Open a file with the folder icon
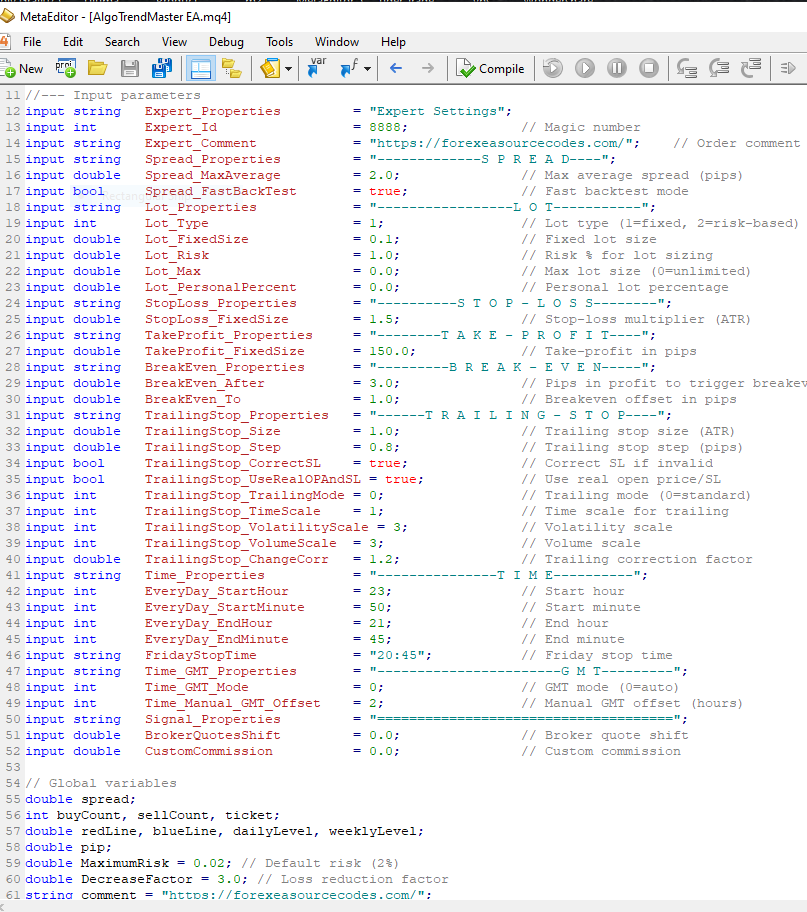 (x=97, y=69)
